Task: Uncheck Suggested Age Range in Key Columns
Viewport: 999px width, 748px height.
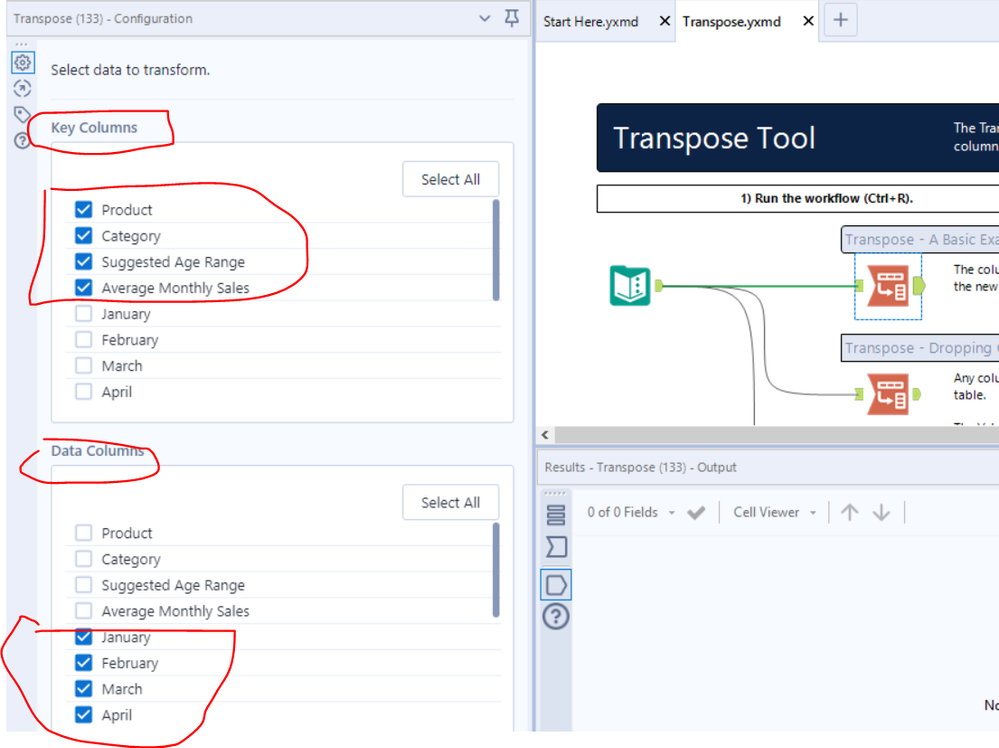Action: coord(83,262)
